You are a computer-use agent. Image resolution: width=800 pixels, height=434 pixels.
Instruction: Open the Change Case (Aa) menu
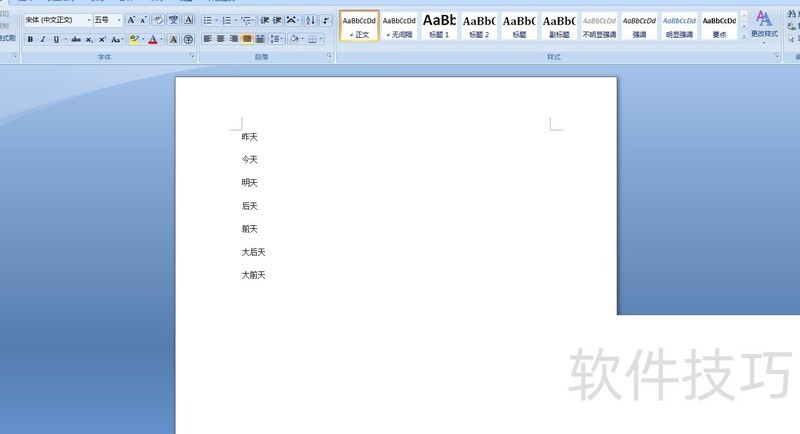tap(117, 39)
